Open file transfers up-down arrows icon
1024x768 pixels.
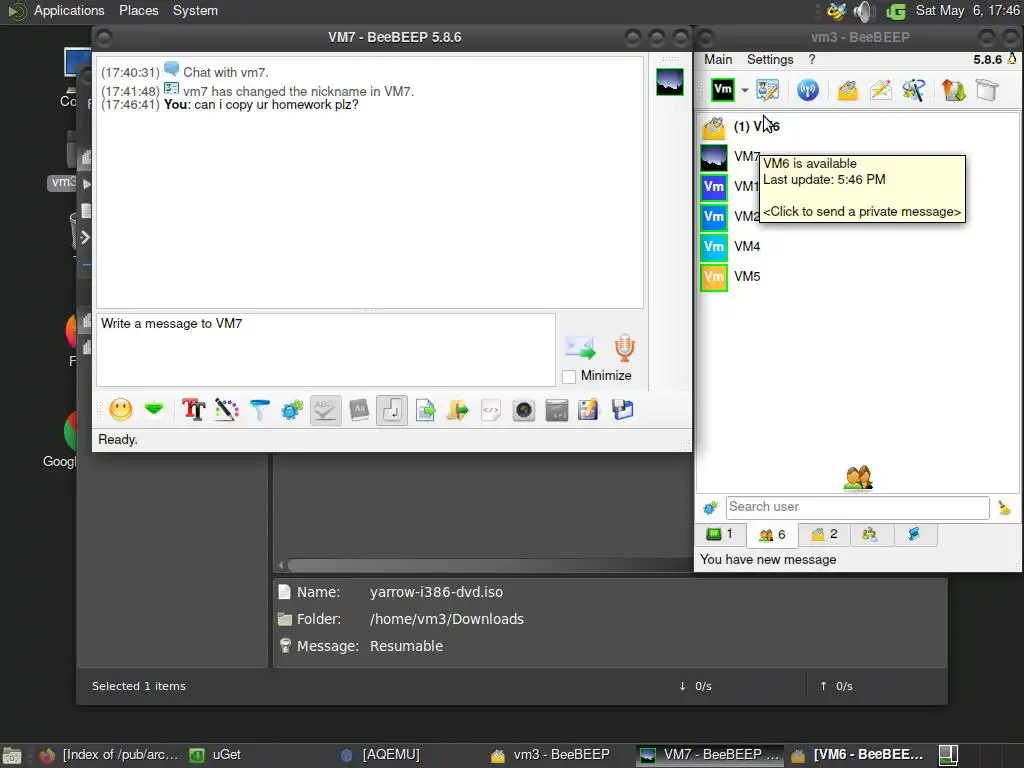coord(953,90)
